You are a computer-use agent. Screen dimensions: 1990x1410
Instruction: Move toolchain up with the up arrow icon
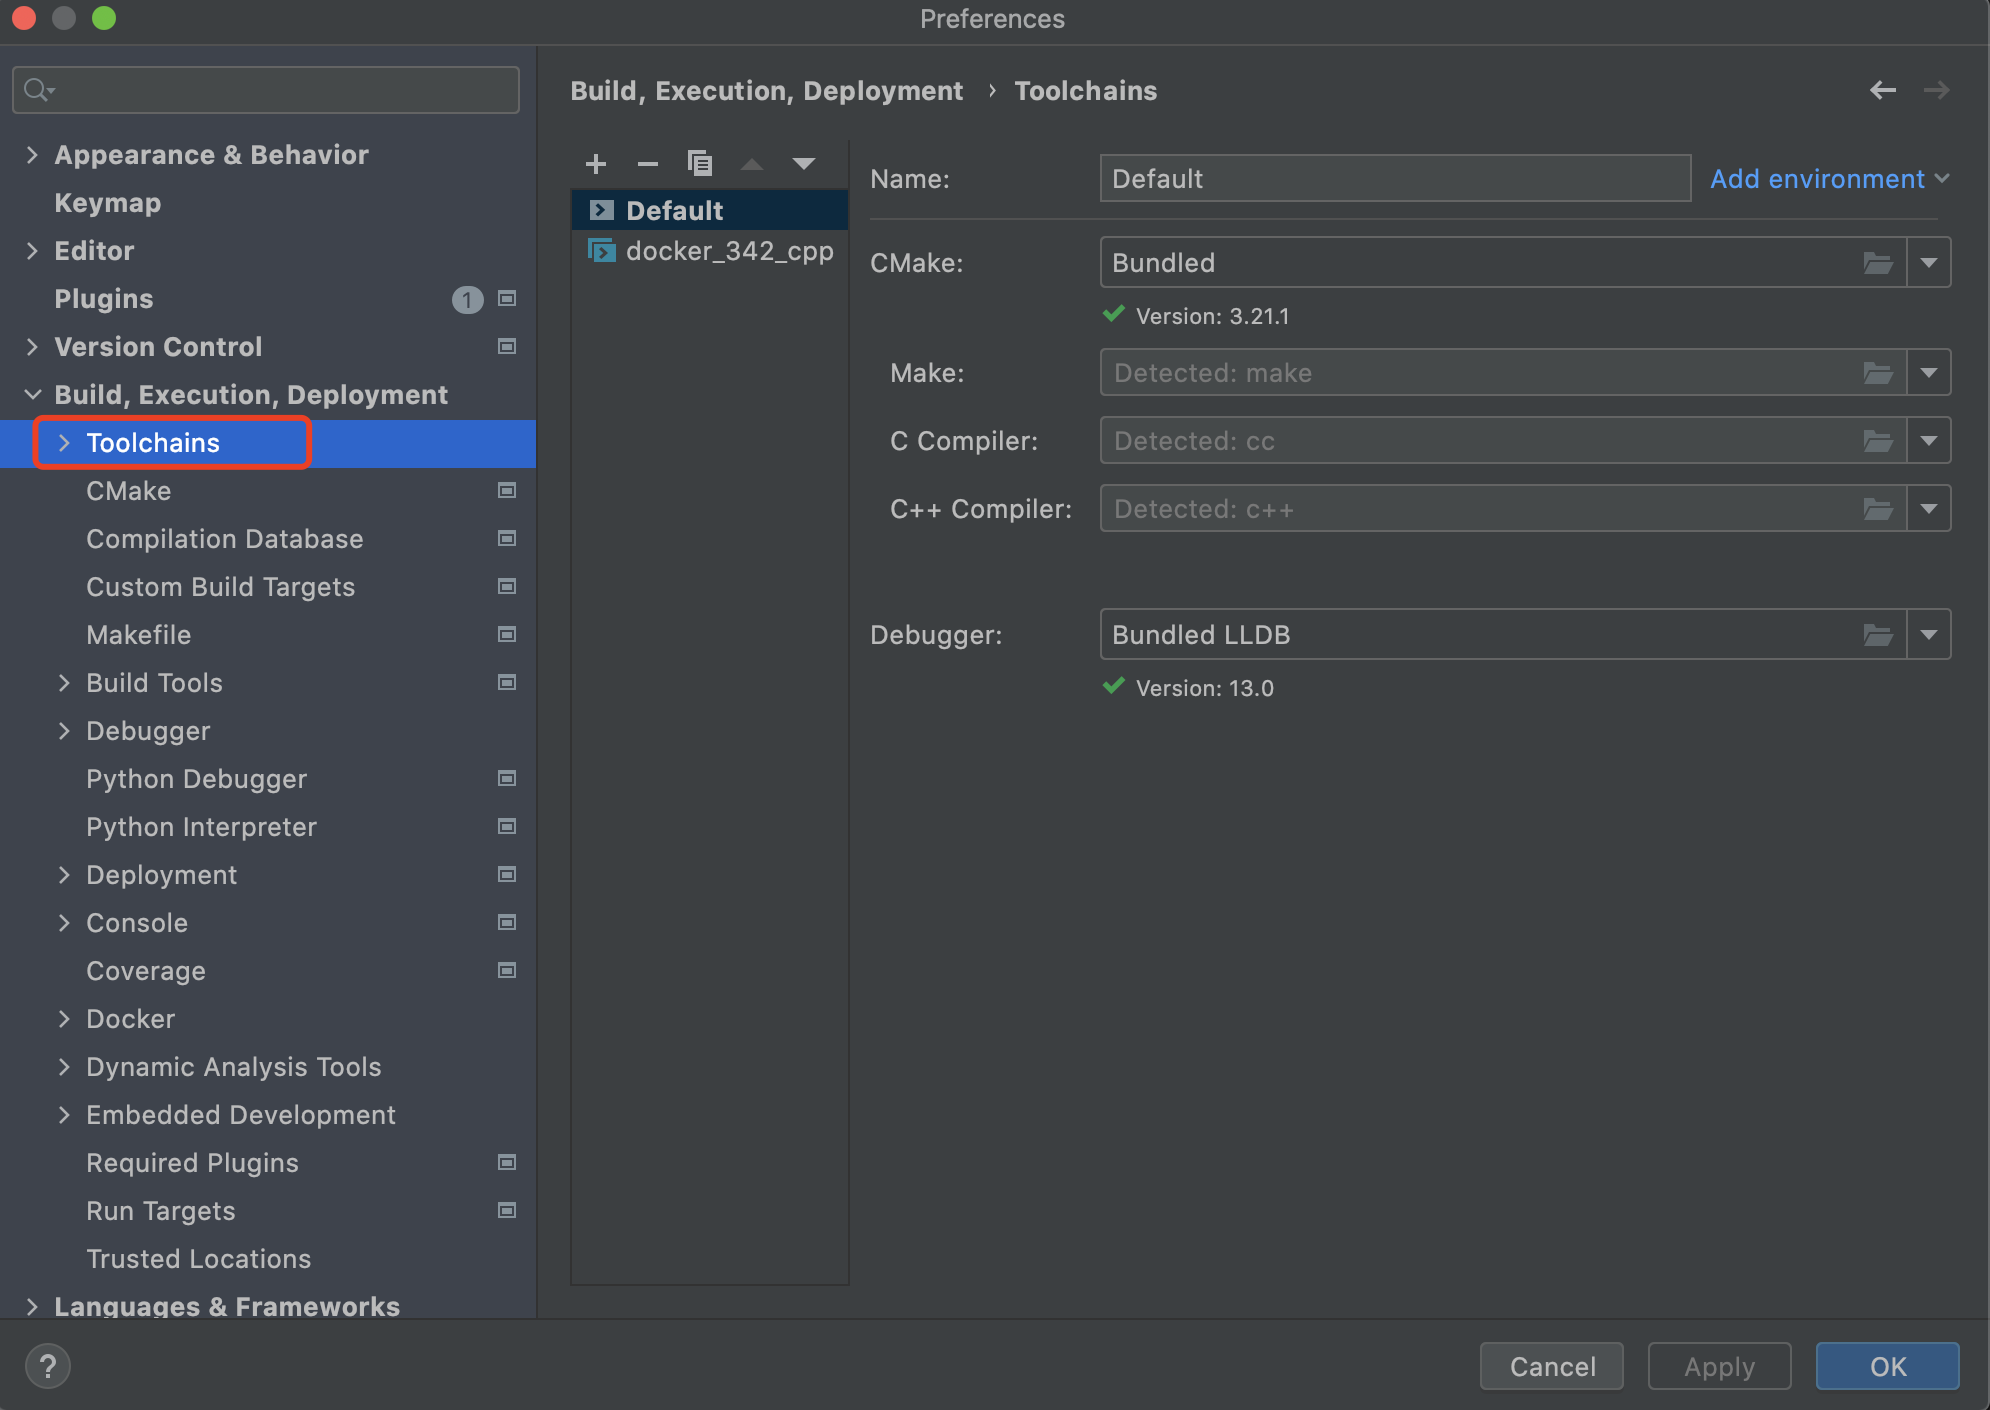coord(751,163)
